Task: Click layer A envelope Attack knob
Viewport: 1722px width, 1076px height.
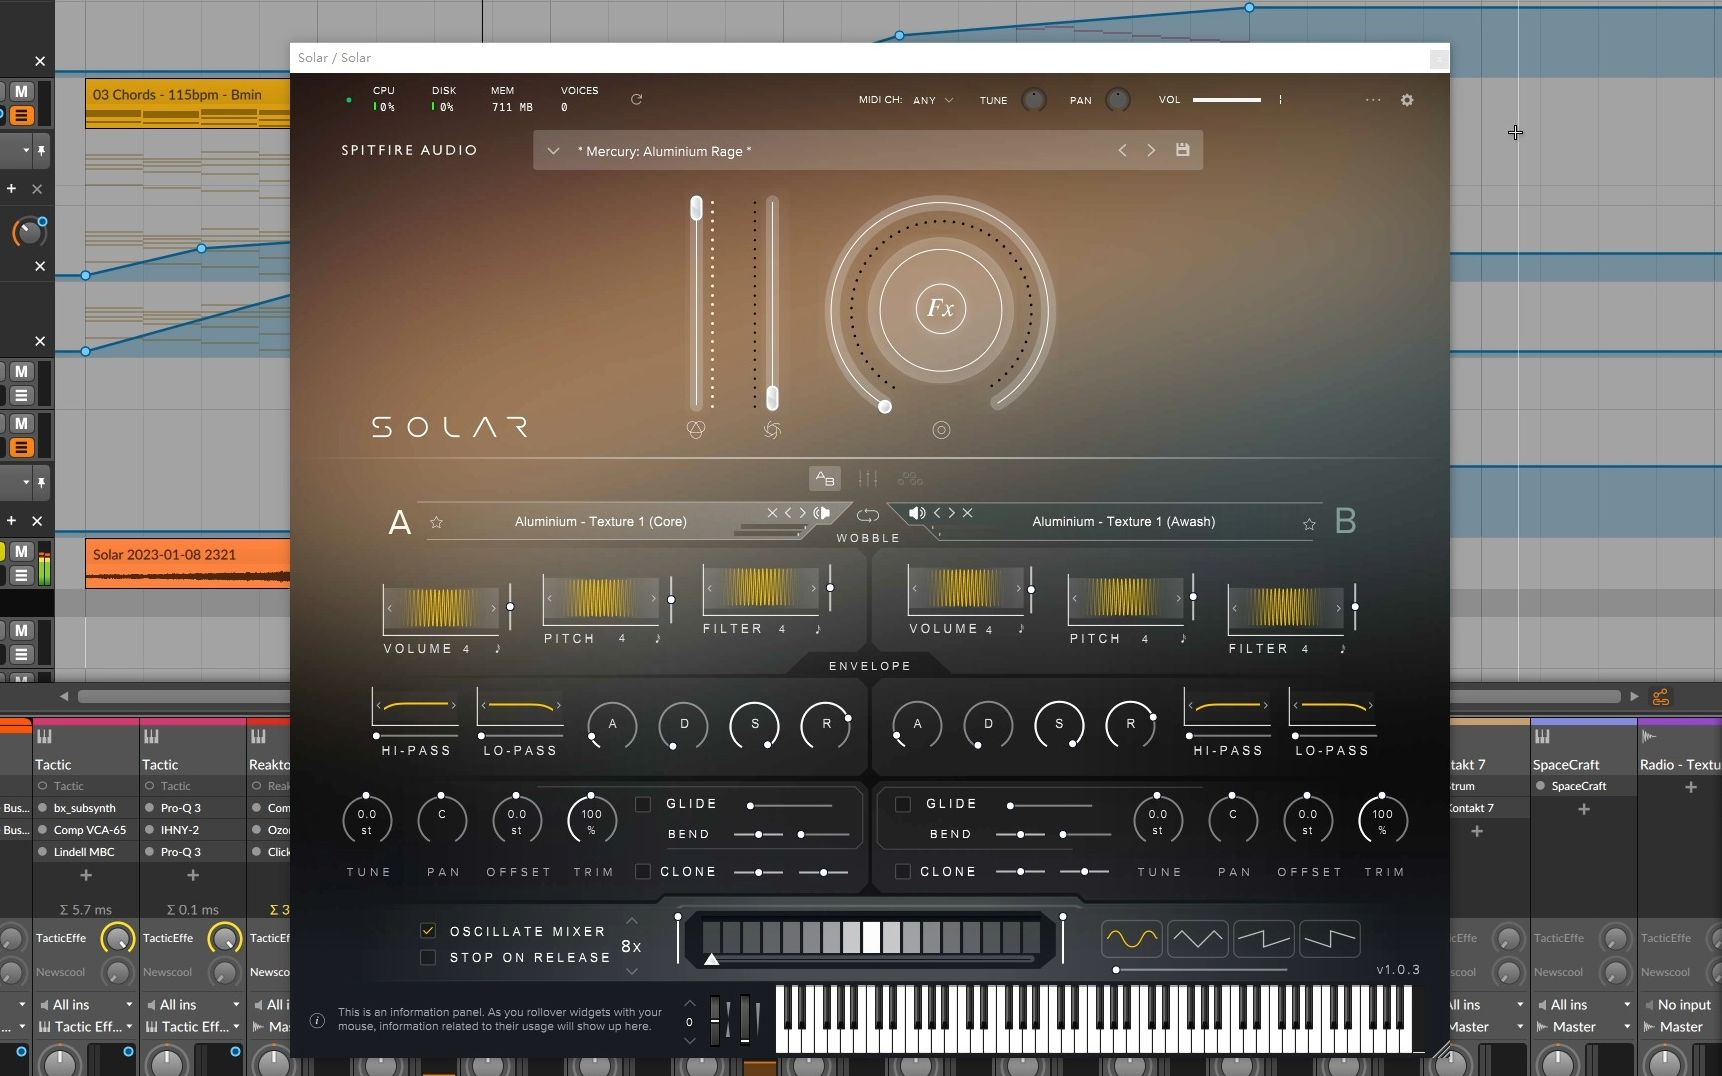Action: 612,725
